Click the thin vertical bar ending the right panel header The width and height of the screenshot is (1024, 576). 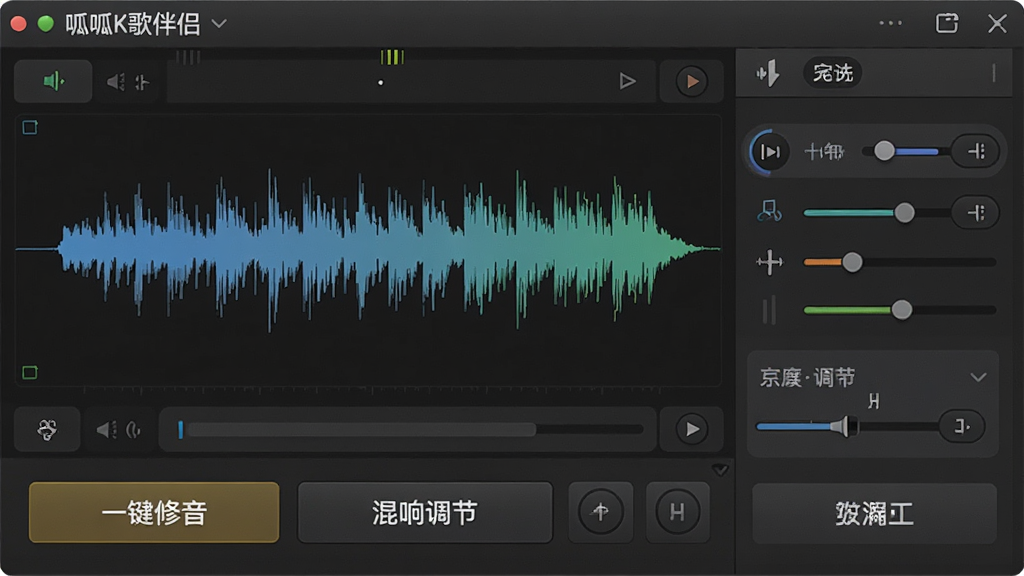tap(994, 73)
